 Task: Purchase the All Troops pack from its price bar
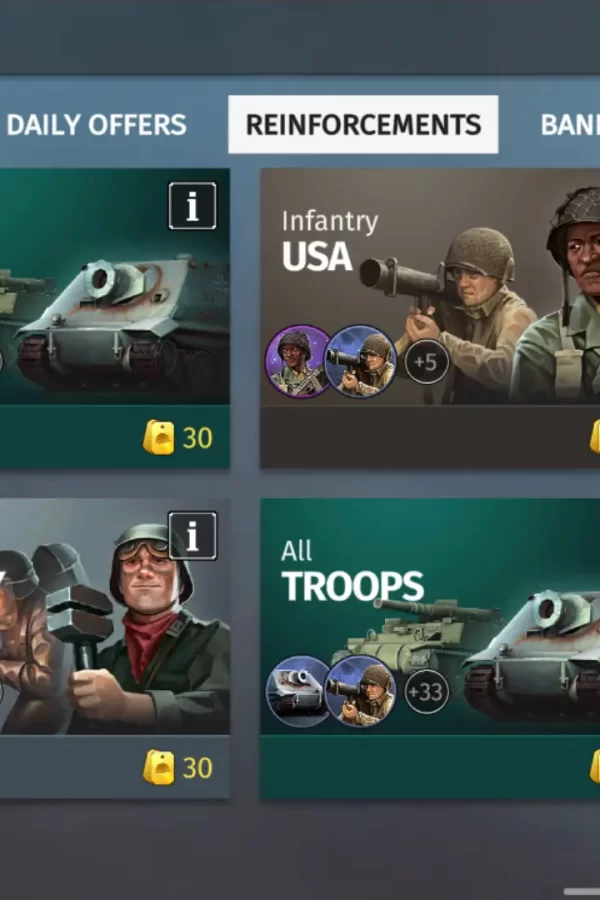(x=430, y=767)
